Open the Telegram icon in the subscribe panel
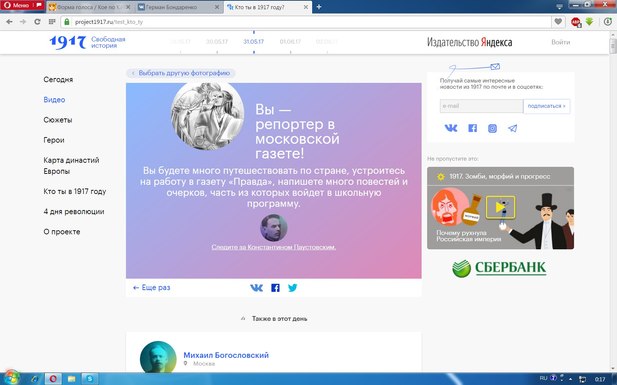 coord(512,128)
